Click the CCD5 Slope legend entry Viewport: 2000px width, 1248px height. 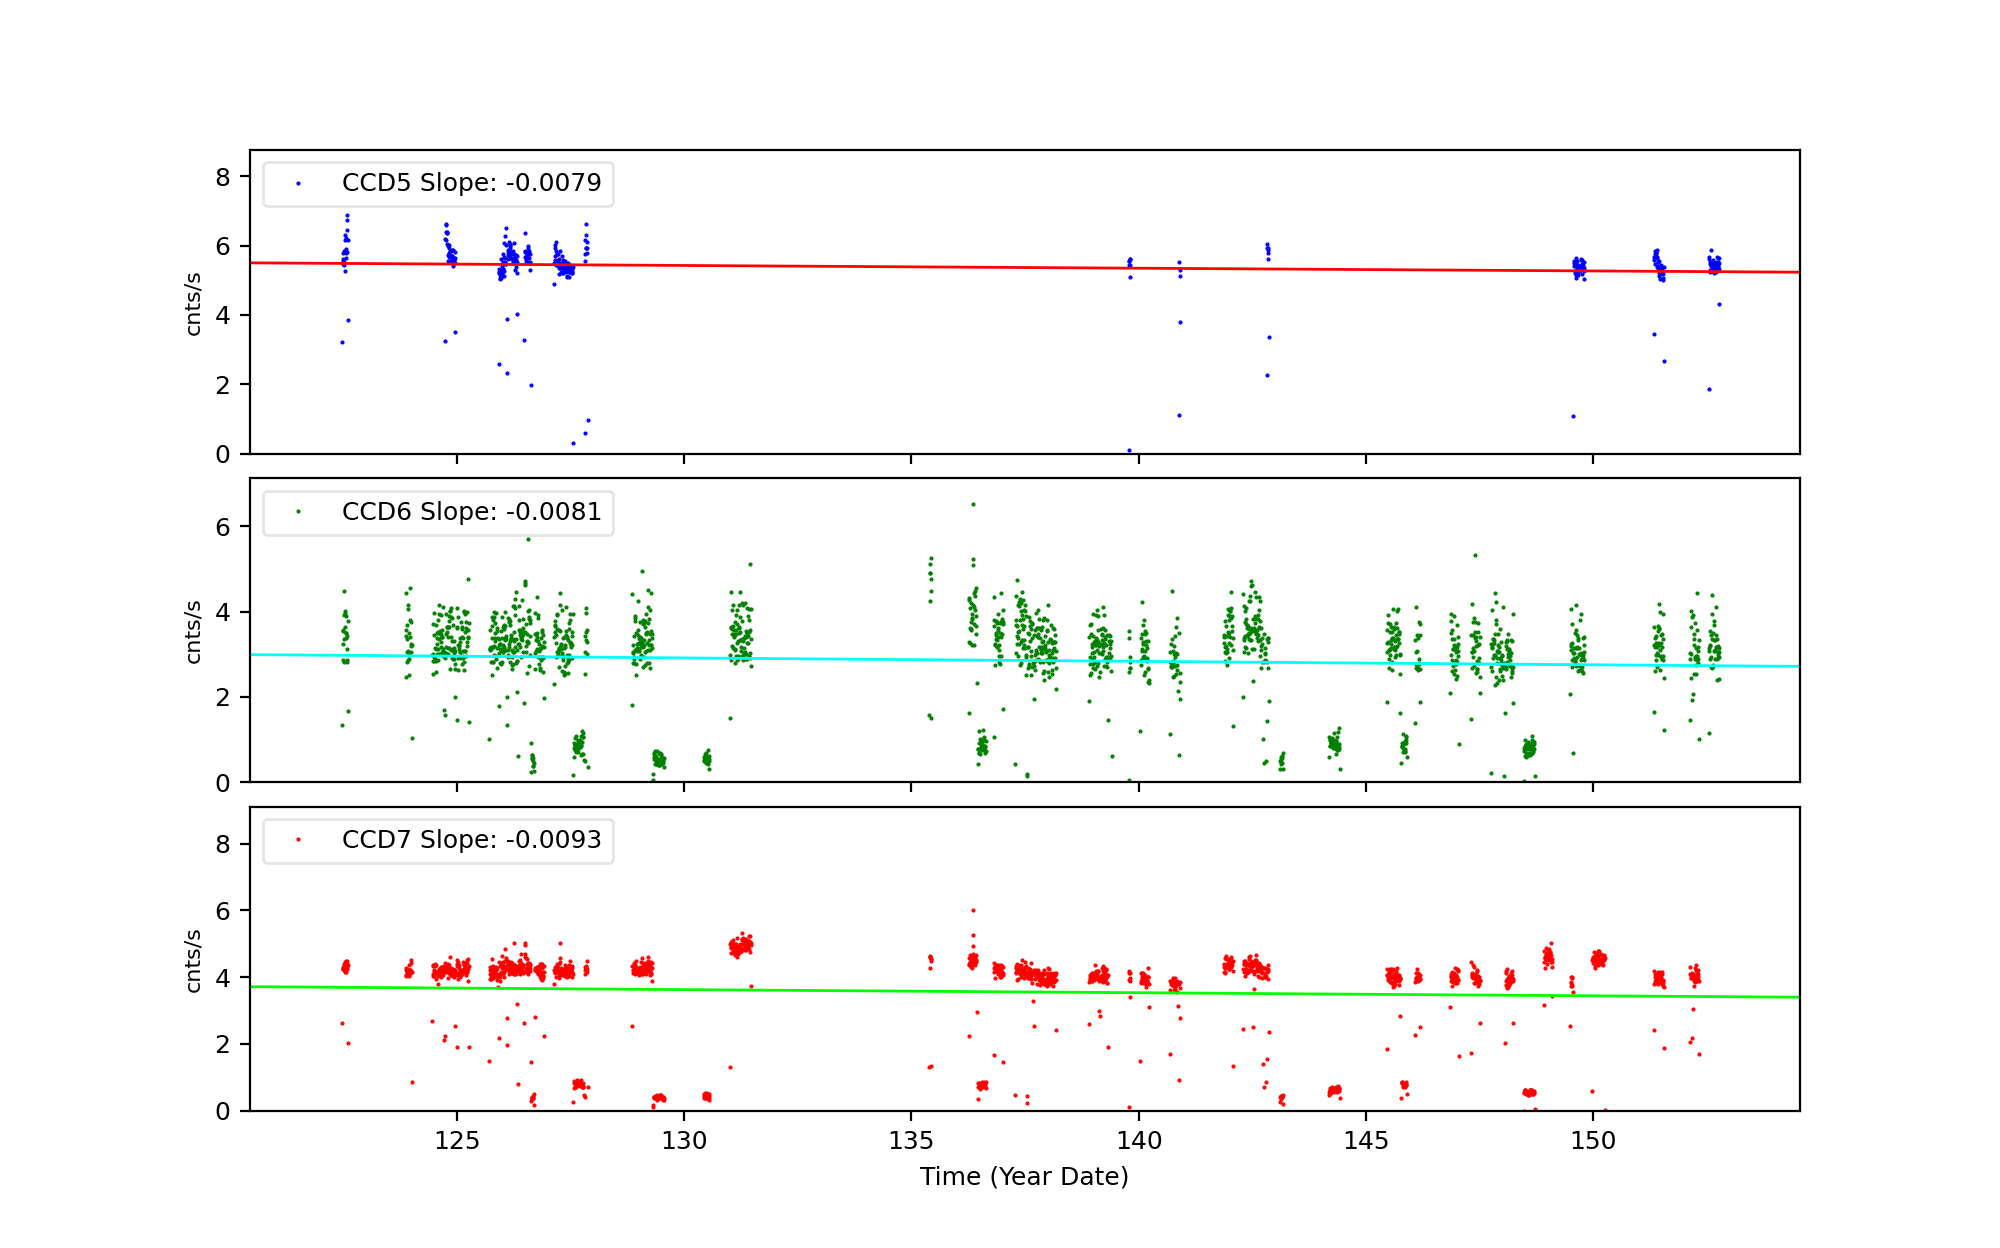point(471,183)
